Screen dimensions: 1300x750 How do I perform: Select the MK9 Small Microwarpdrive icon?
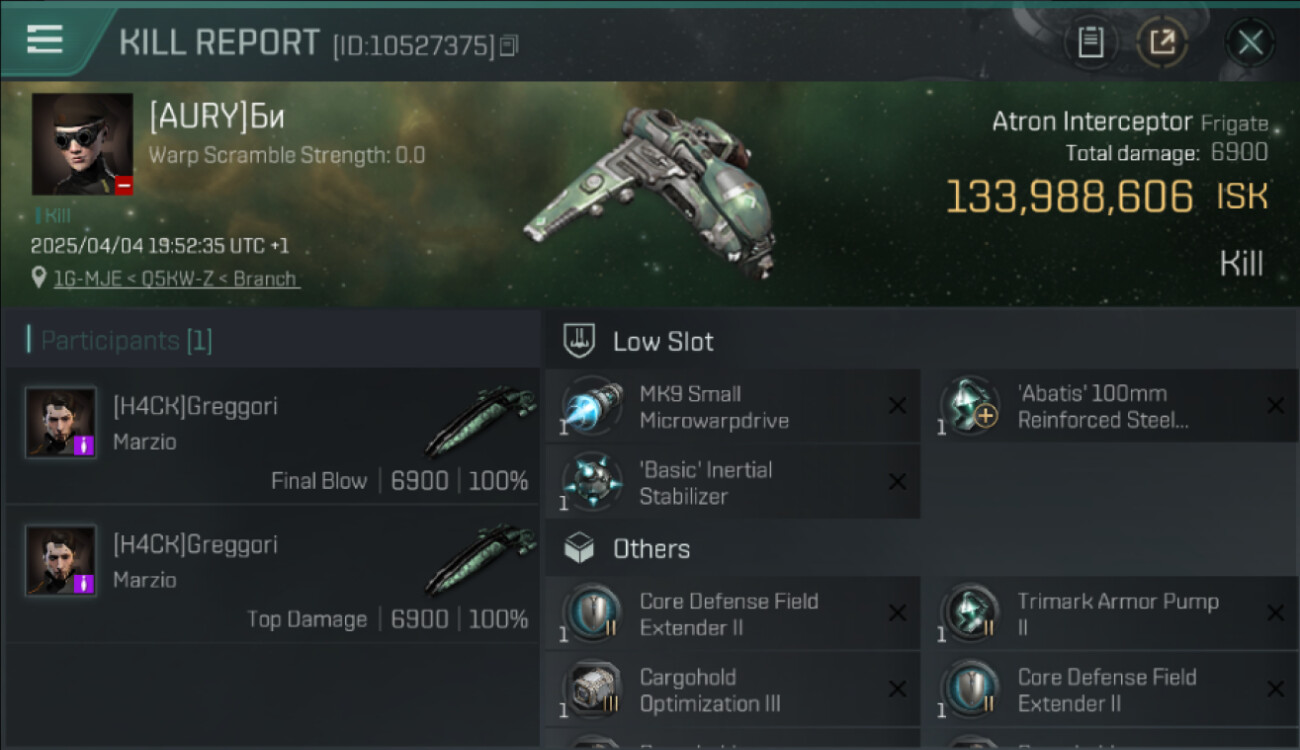(x=592, y=407)
